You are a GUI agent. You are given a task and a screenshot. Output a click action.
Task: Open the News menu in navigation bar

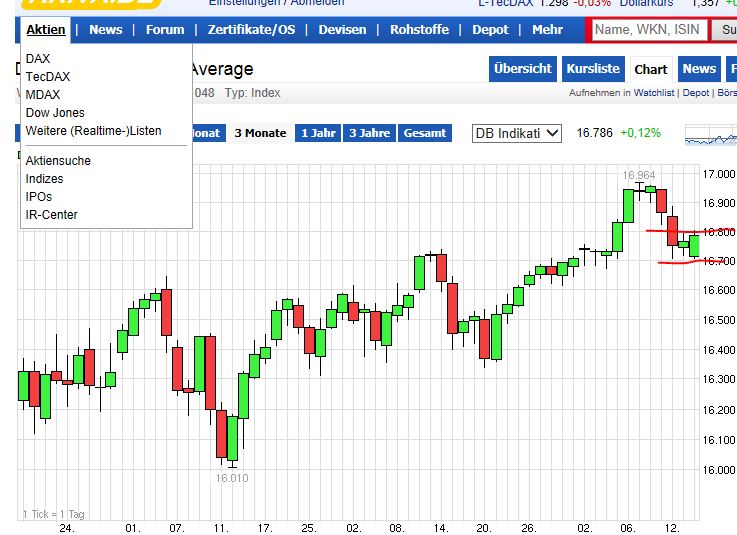105,30
